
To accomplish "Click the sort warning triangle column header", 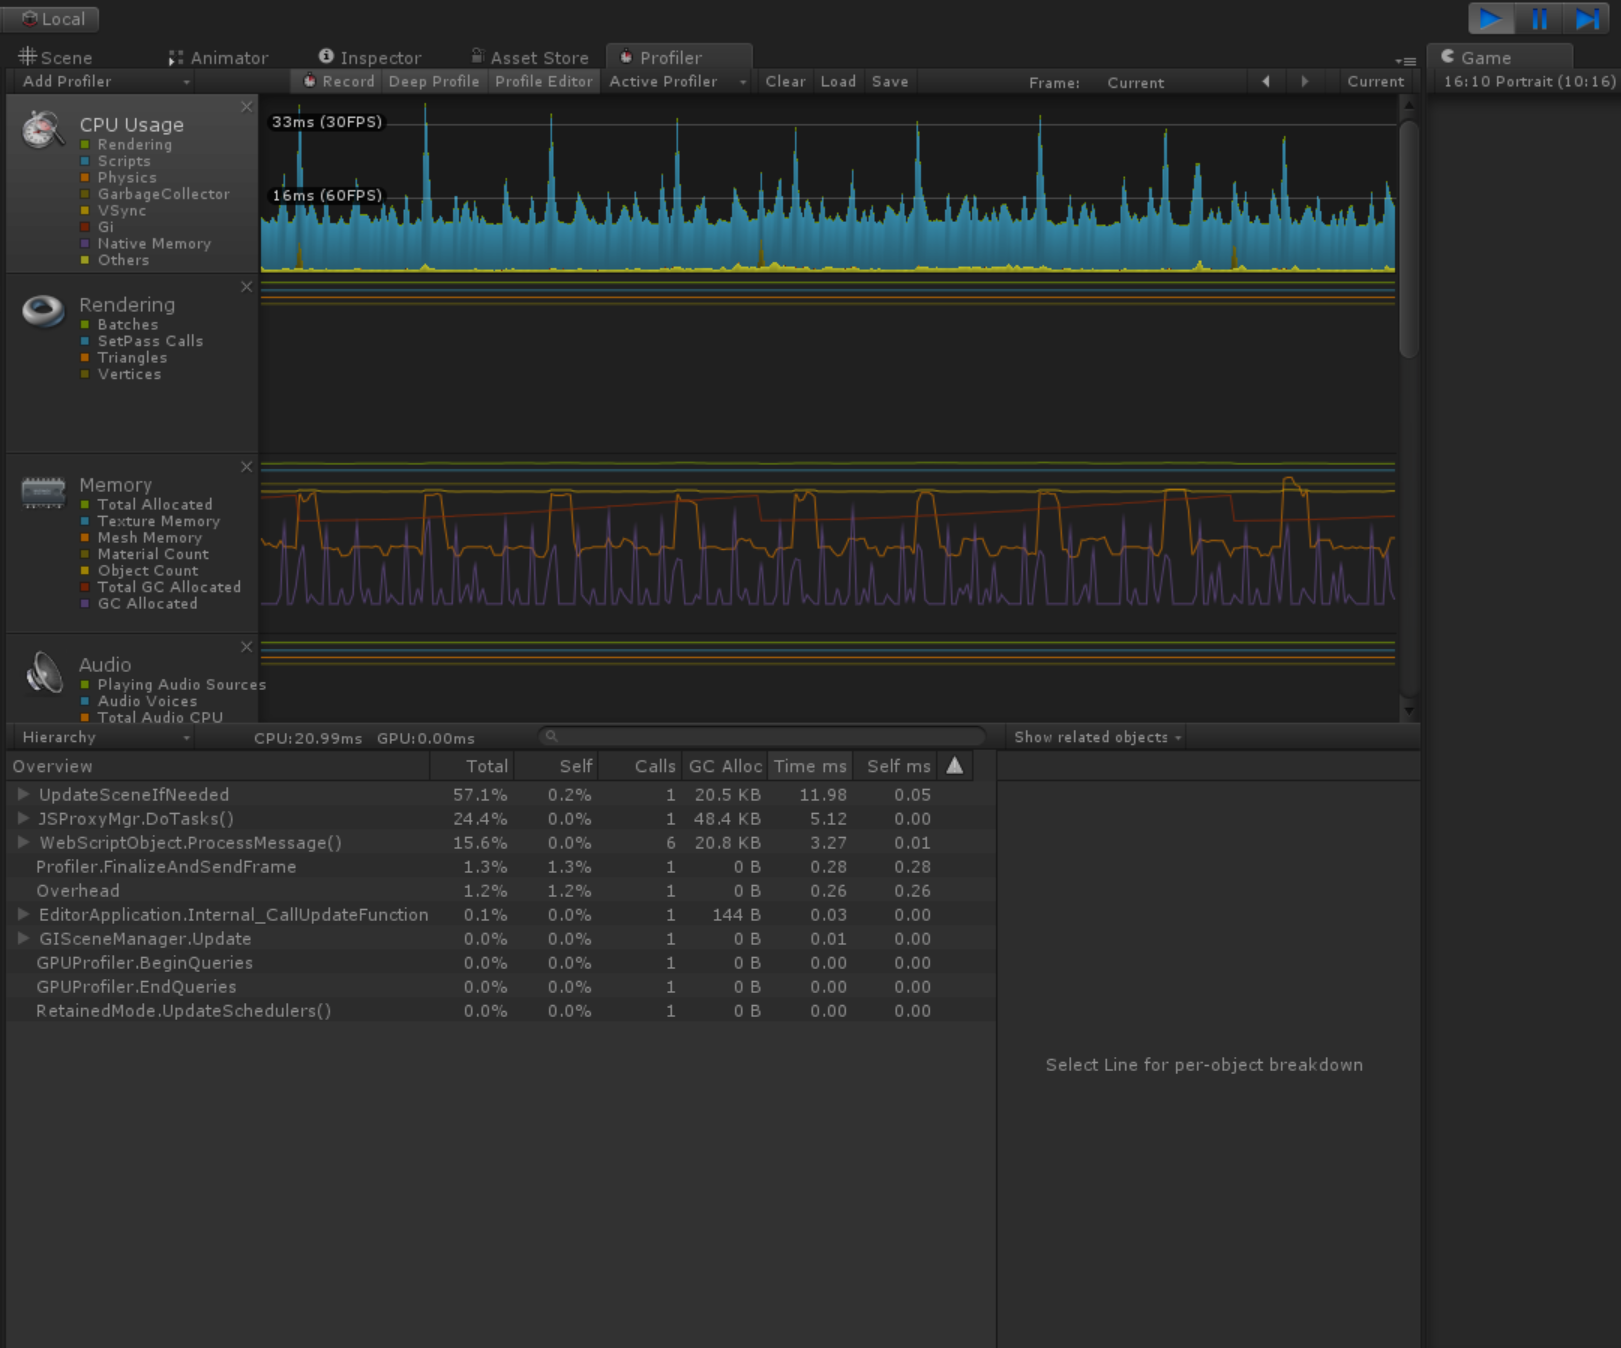I will 955,766.
